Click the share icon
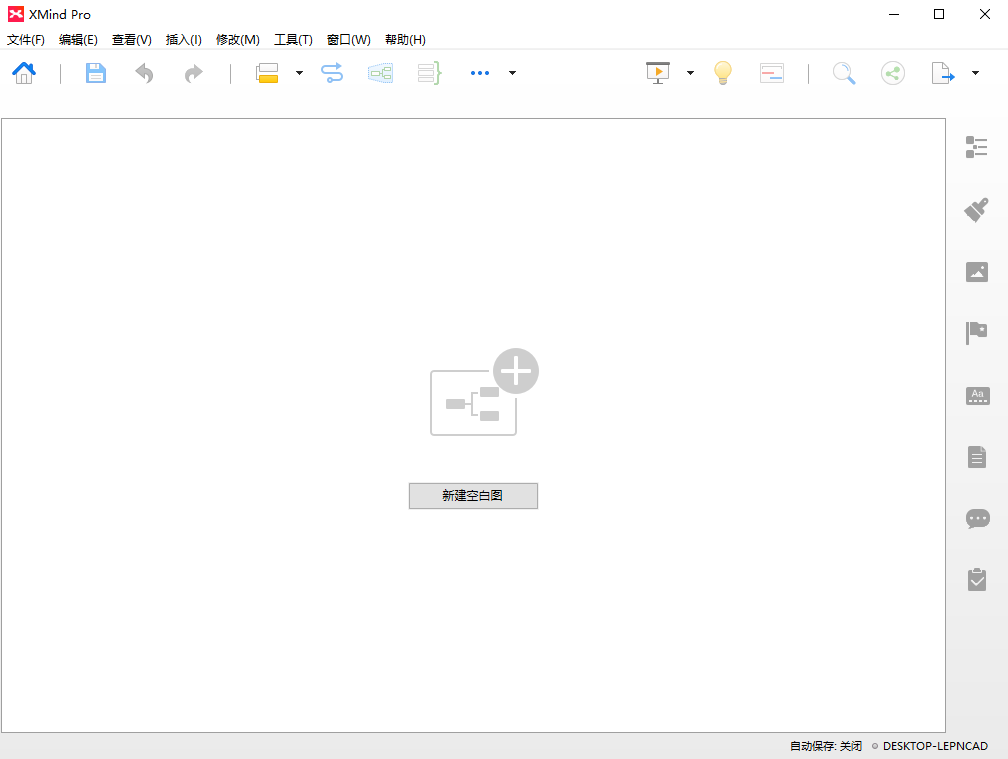The image size is (1008, 759). click(x=893, y=73)
